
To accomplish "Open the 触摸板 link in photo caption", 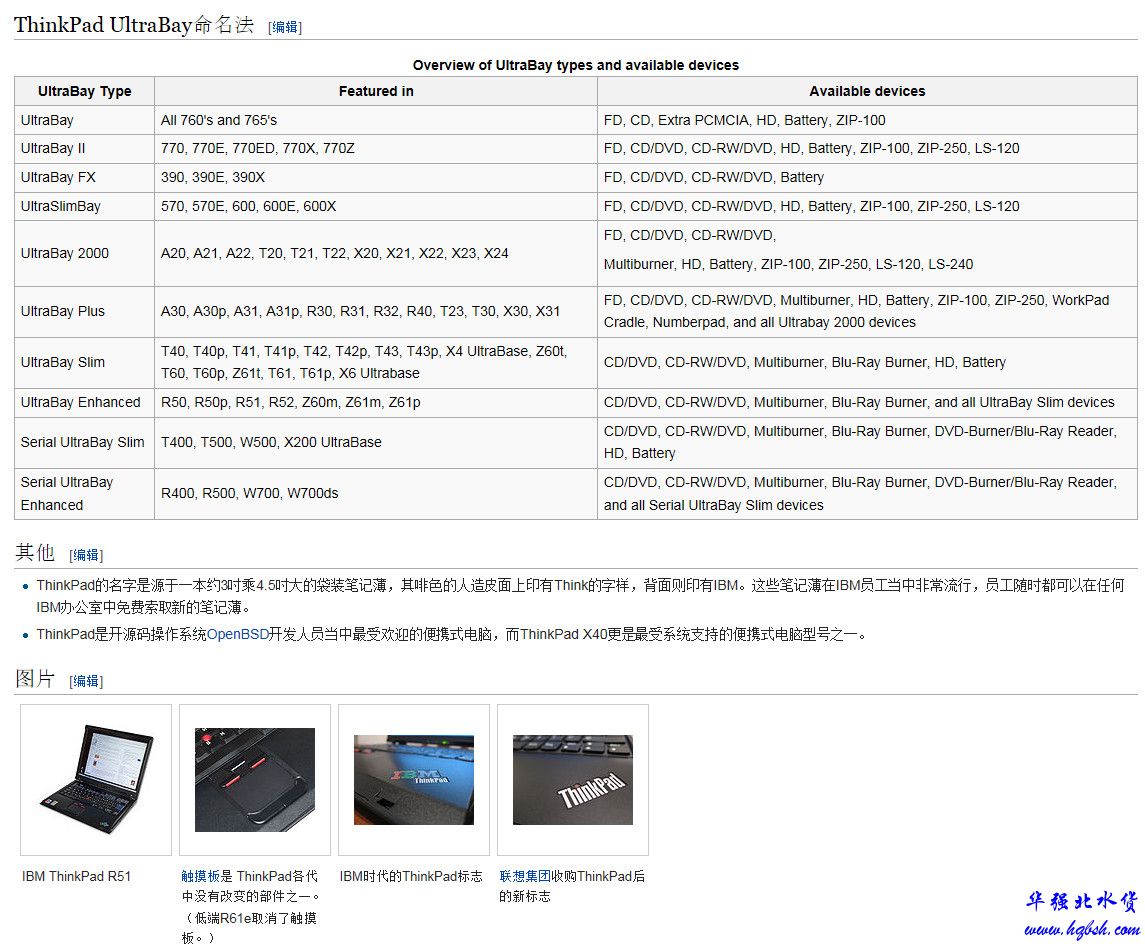I will point(201,876).
